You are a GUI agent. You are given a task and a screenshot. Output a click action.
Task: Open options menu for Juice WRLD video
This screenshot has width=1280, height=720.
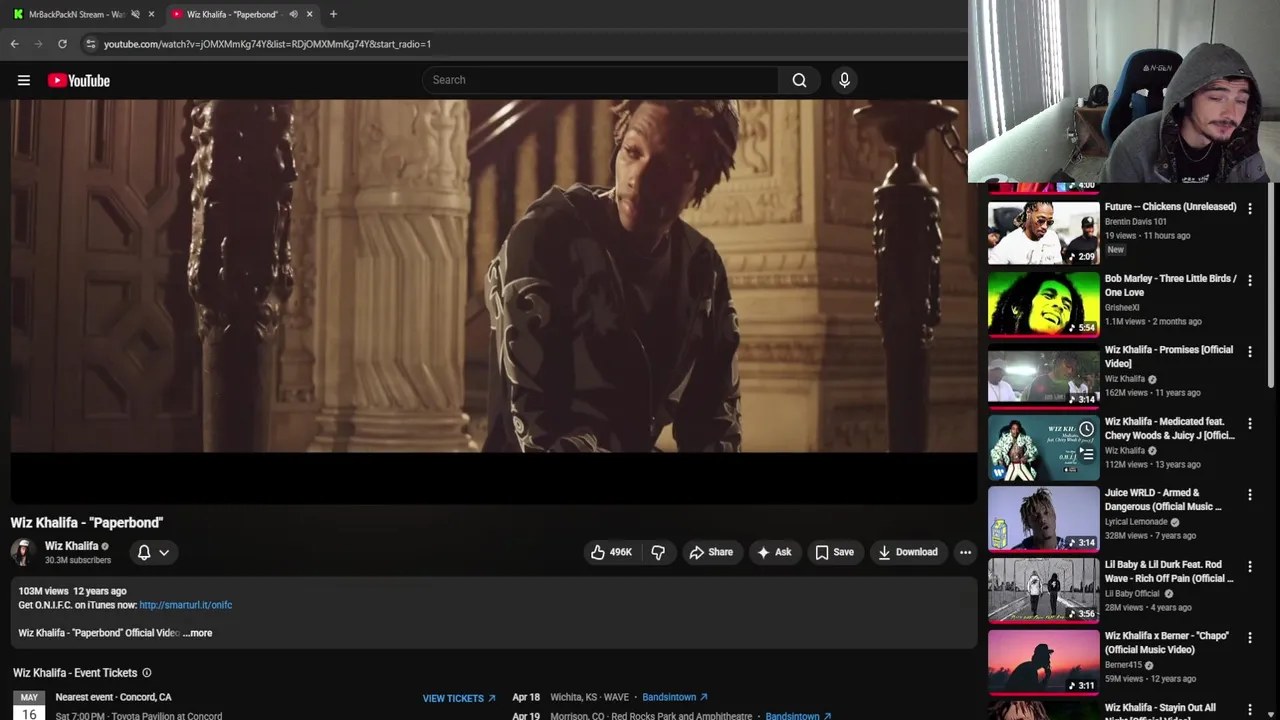1249,494
